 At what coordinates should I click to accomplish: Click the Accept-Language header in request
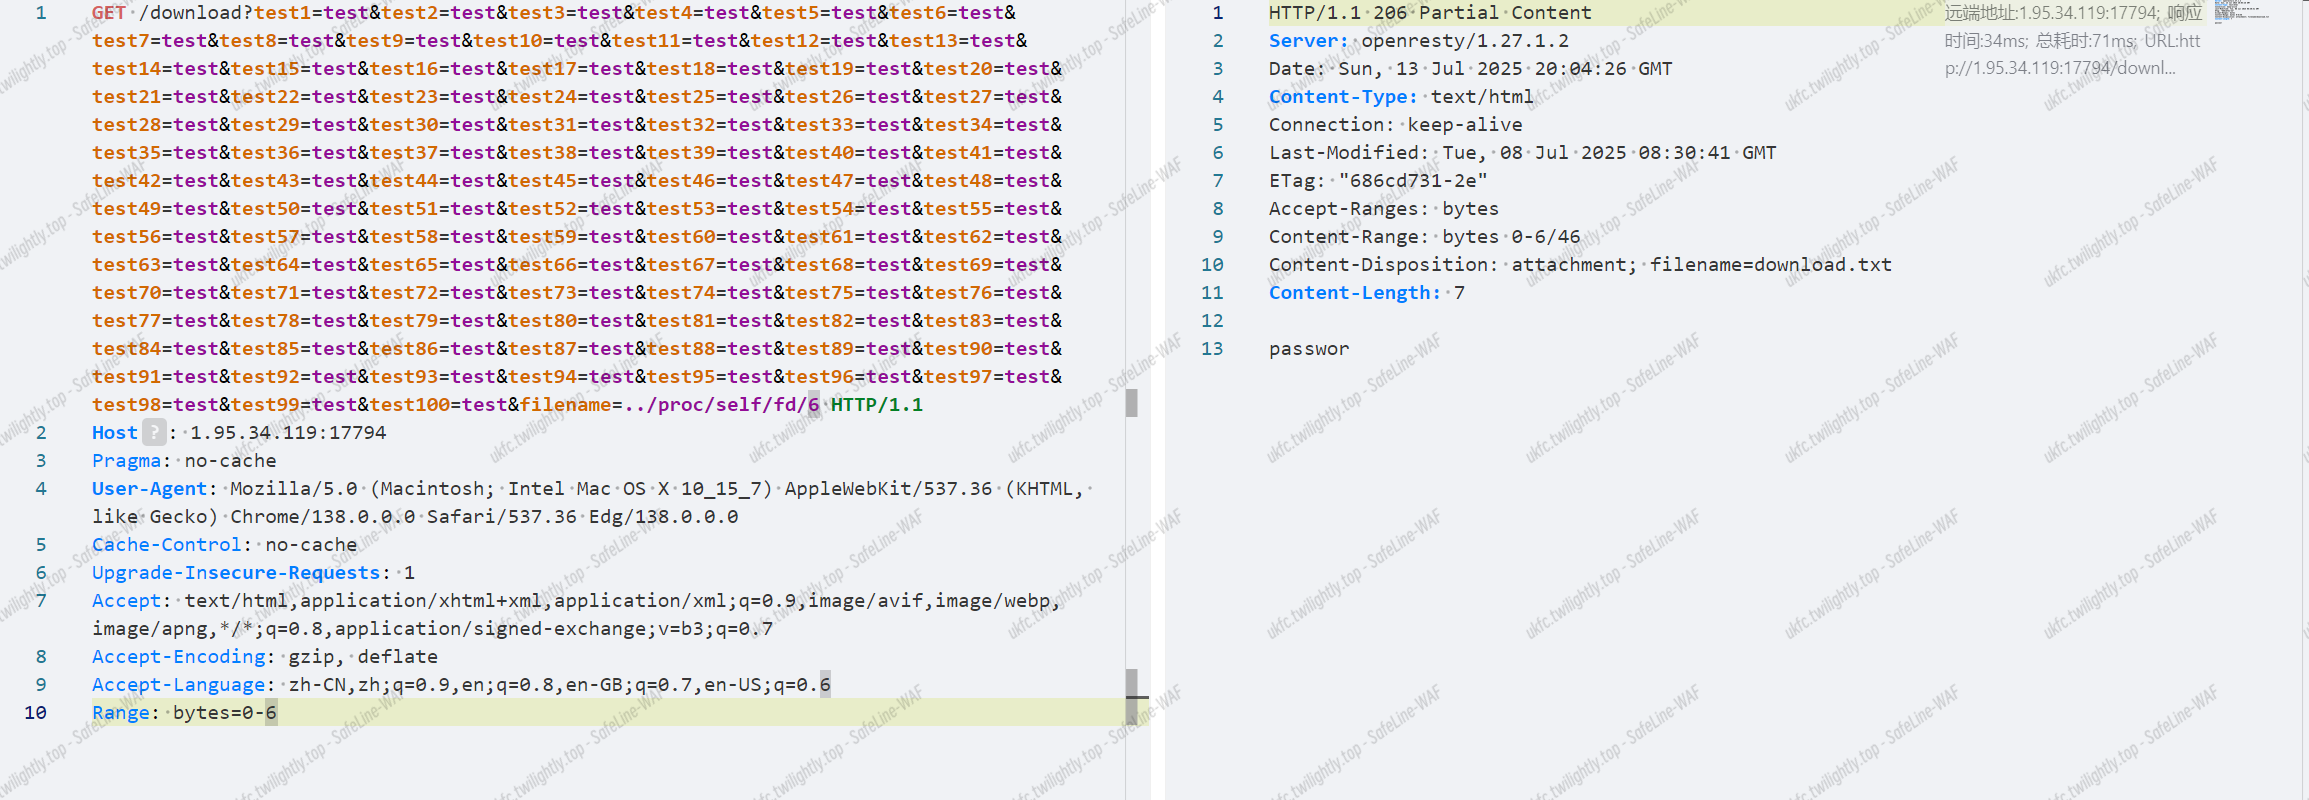point(179,685)
